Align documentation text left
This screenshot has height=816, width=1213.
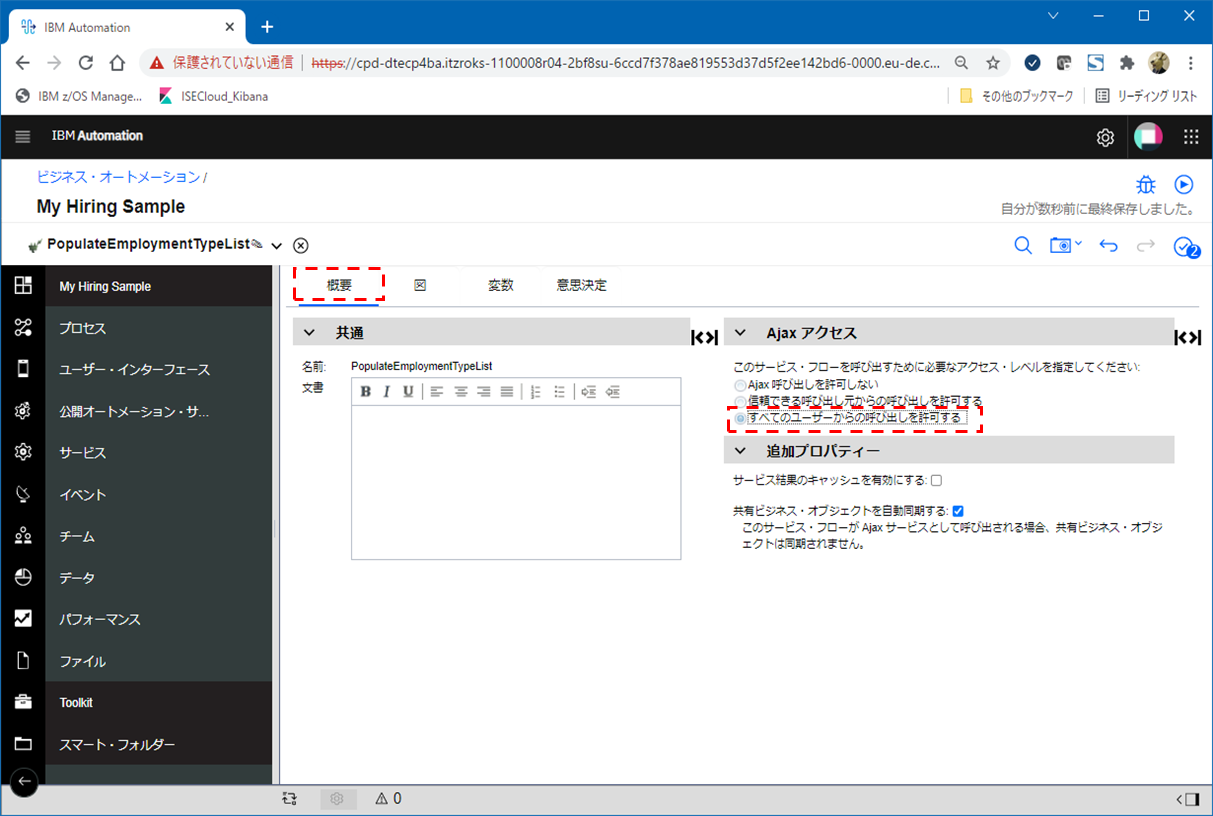pos(437,391)
